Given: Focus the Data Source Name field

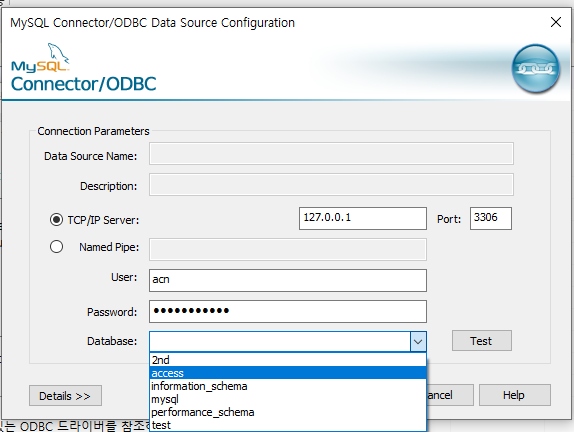Looking at the screenshot, I should click(x=331, y=154).
